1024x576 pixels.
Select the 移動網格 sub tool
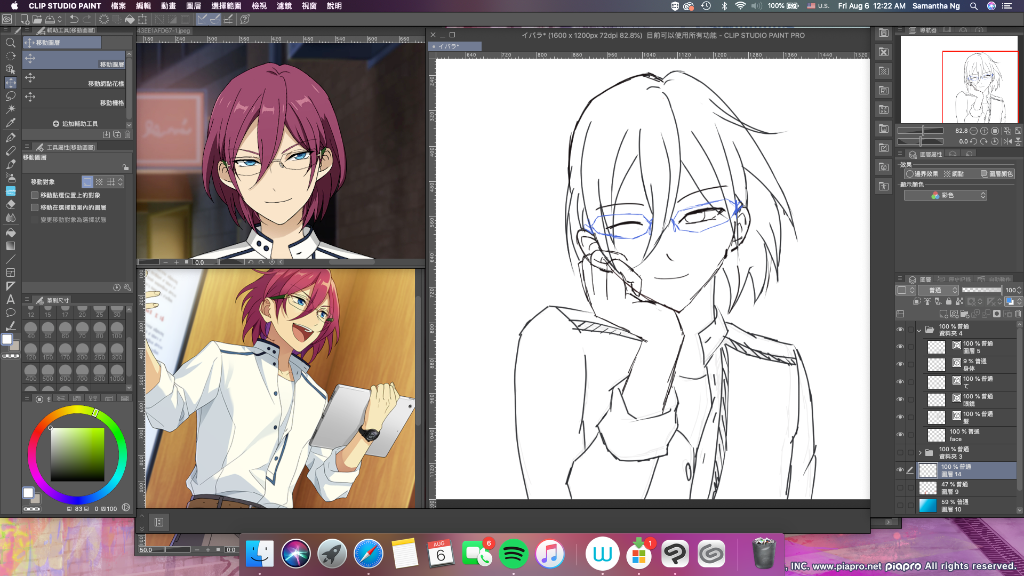[76, 98]
